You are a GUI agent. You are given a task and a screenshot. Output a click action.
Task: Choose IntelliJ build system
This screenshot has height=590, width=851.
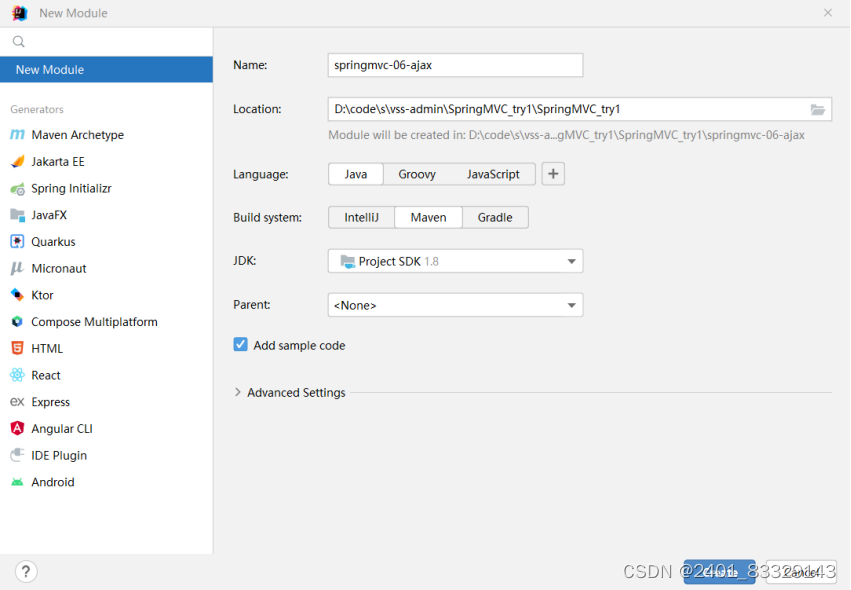point(361,217)
